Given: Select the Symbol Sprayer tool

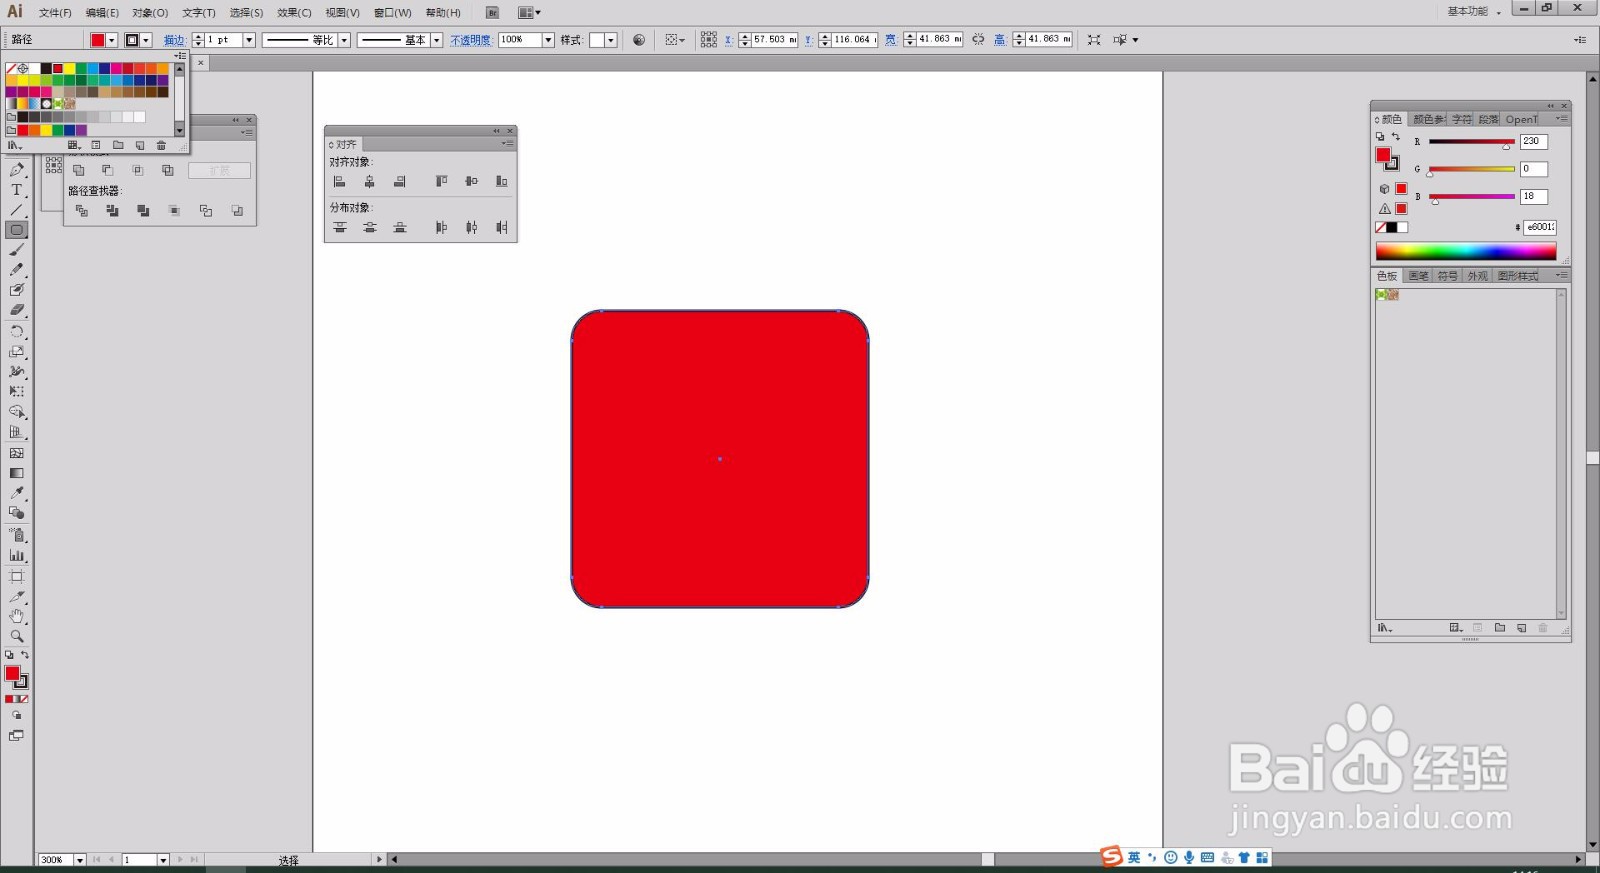Looking at the screenshot, I should tap(17, 535).
